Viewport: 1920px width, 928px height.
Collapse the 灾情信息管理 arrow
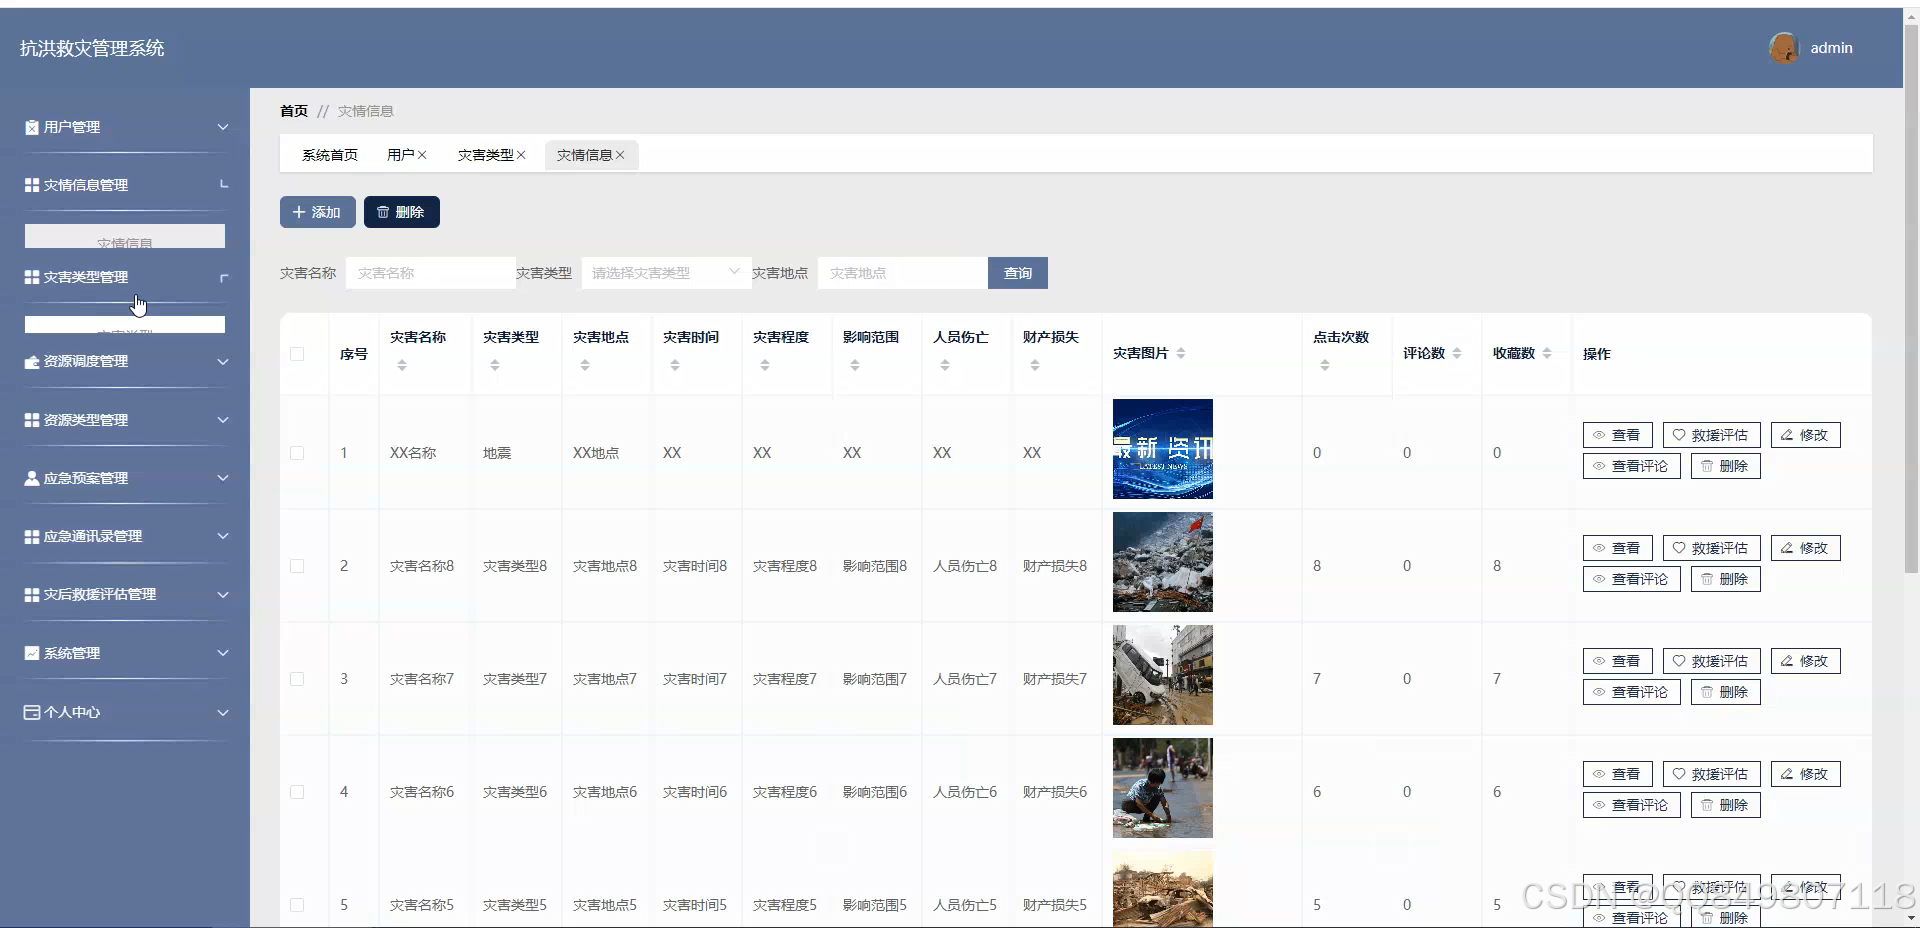(224, 185)
